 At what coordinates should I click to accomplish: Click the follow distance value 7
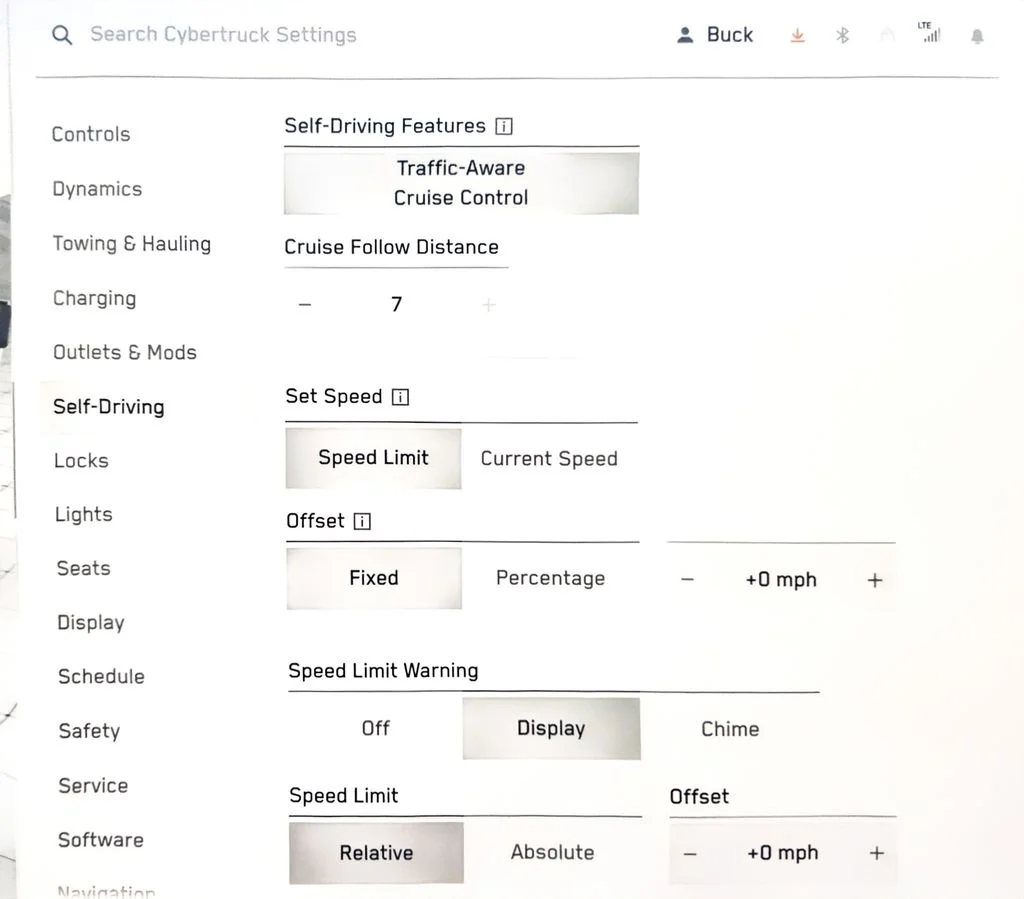396,304
